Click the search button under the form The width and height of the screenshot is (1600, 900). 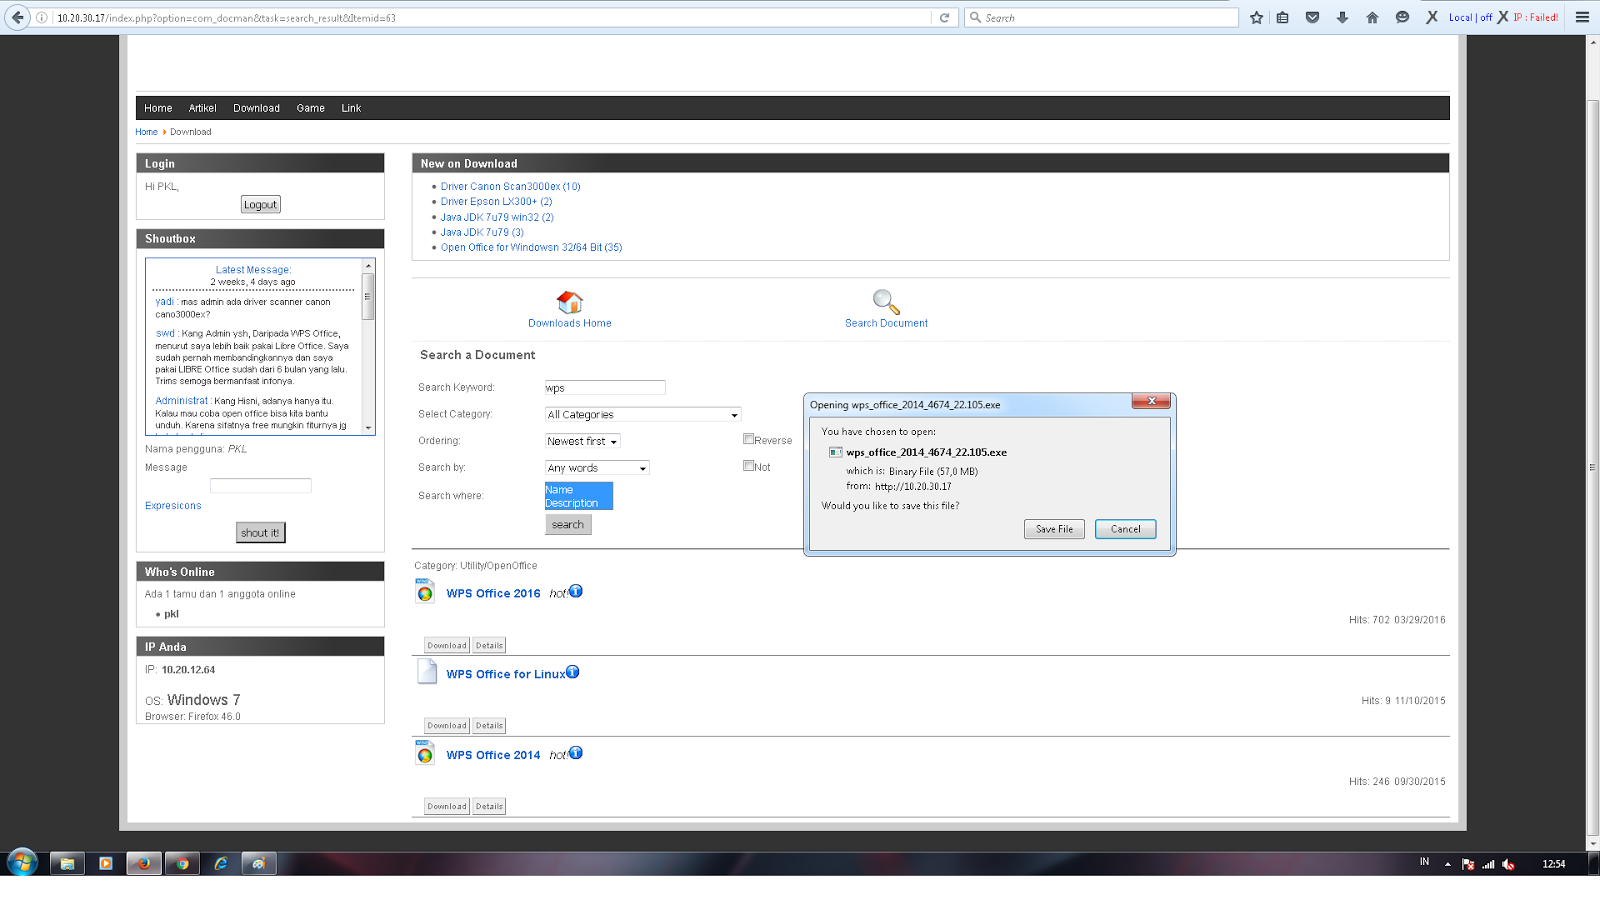tap(568, 524)
